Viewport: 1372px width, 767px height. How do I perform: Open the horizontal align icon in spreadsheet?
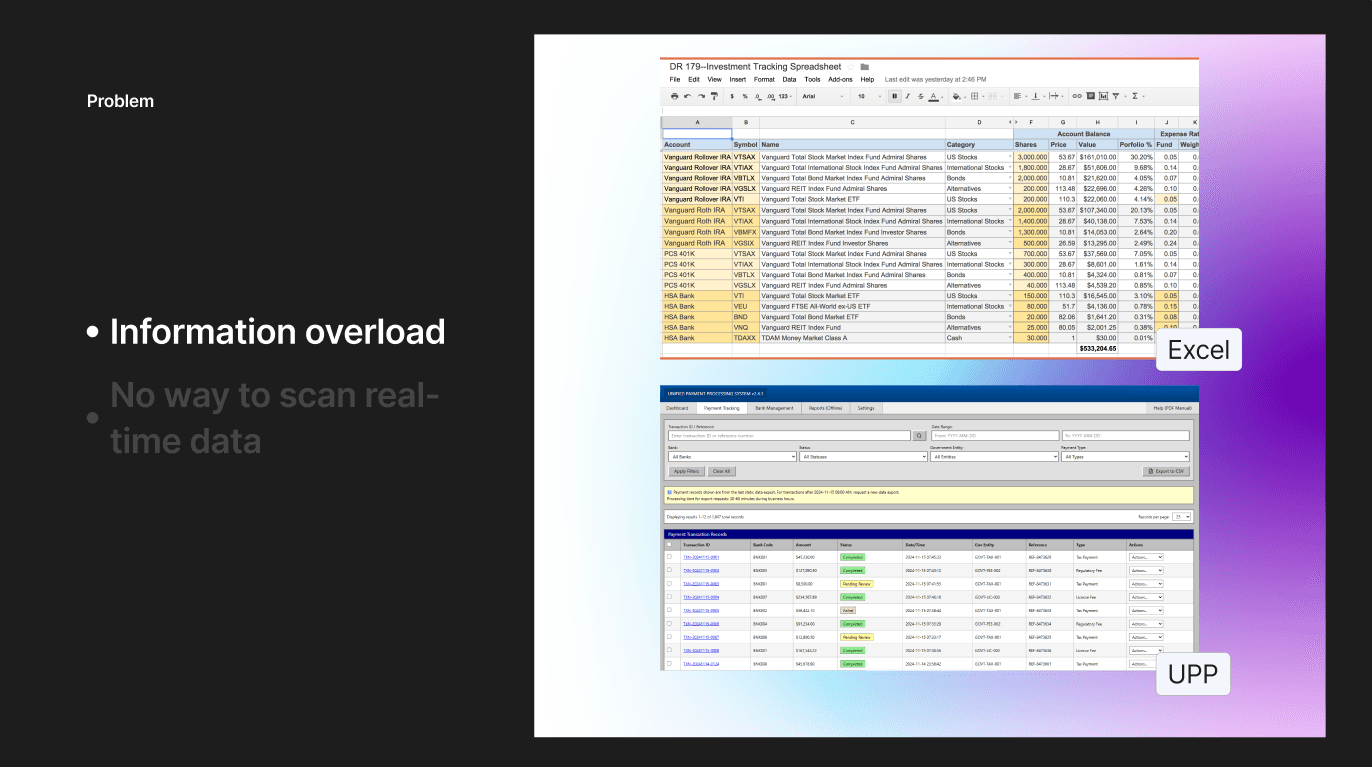pos(1018,96)
